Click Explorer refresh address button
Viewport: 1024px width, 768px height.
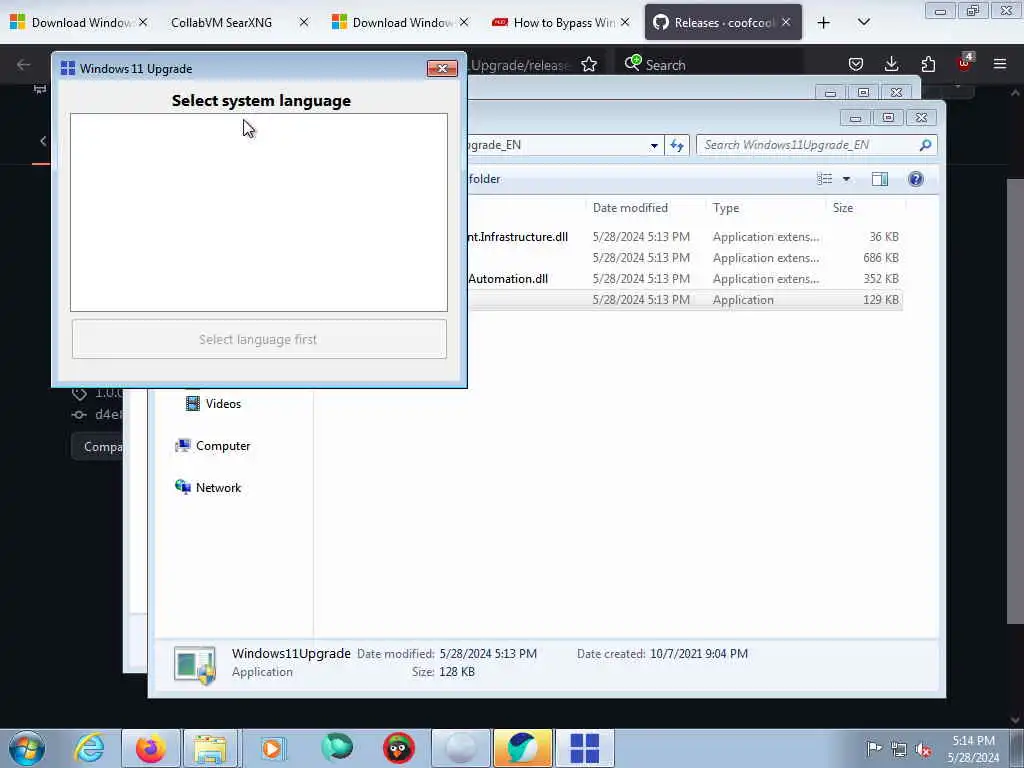pos(677,145)
